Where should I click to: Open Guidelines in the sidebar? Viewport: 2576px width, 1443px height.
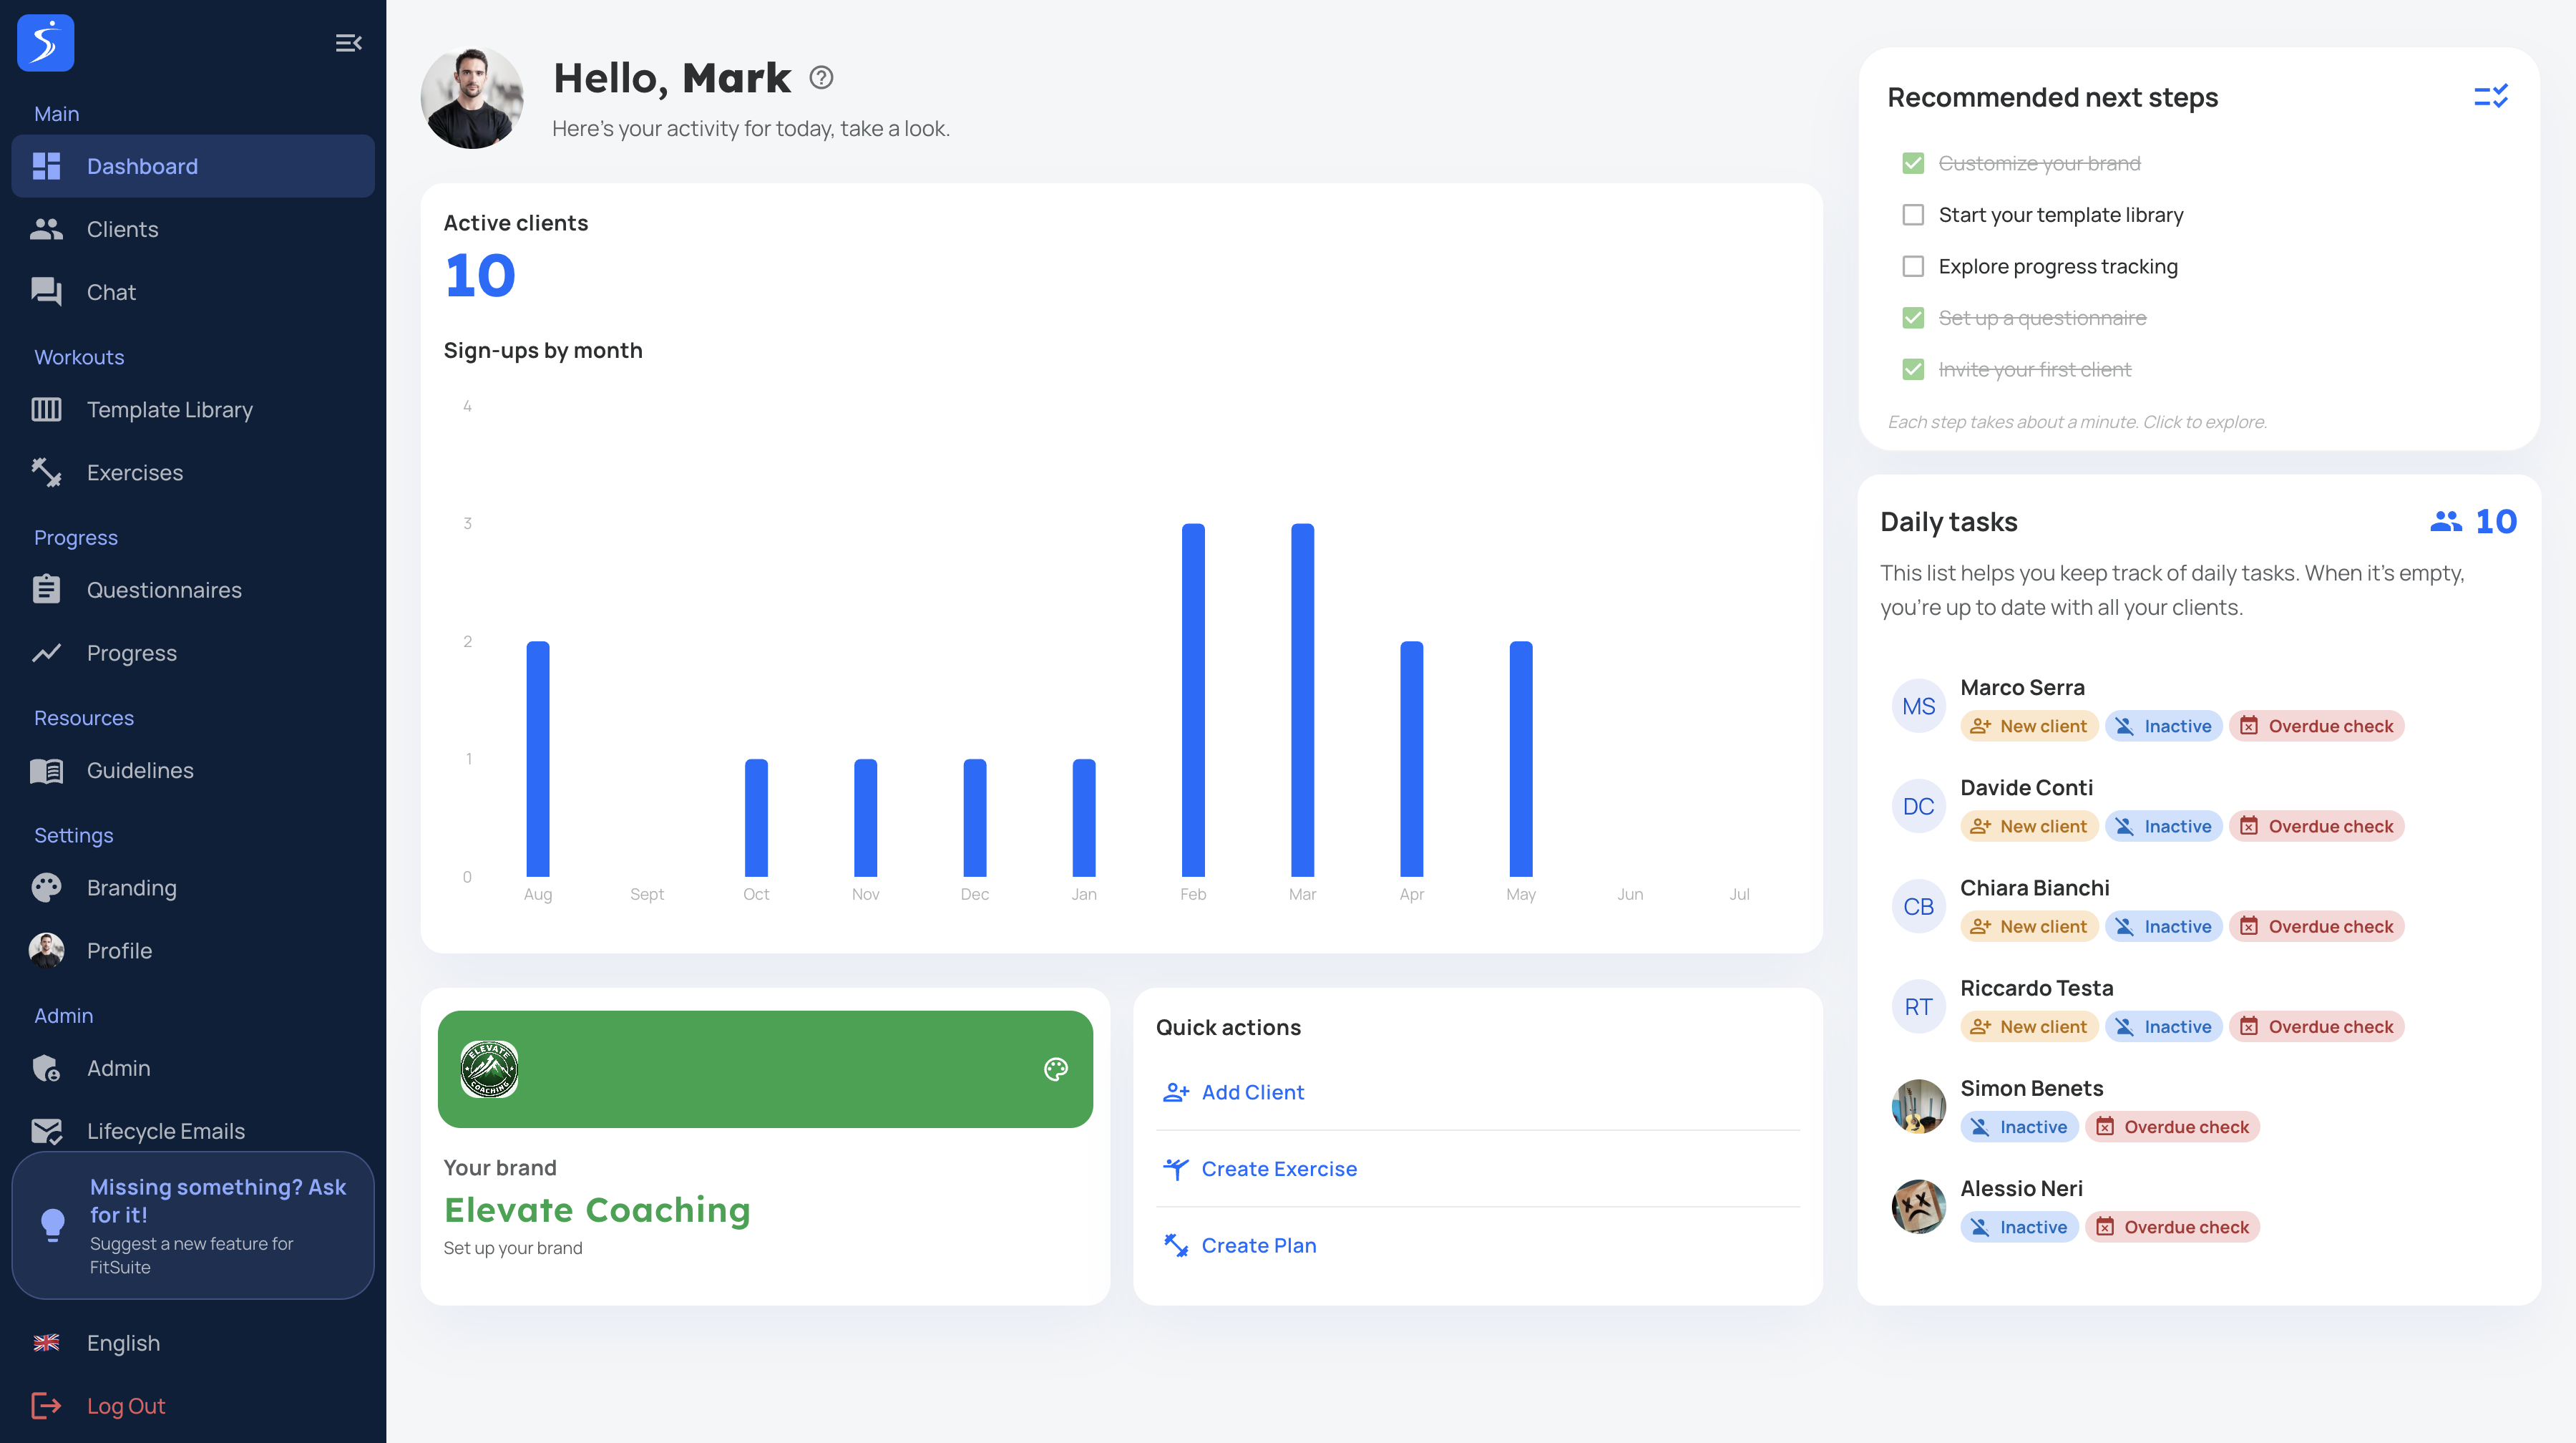[x=193, y=771]
